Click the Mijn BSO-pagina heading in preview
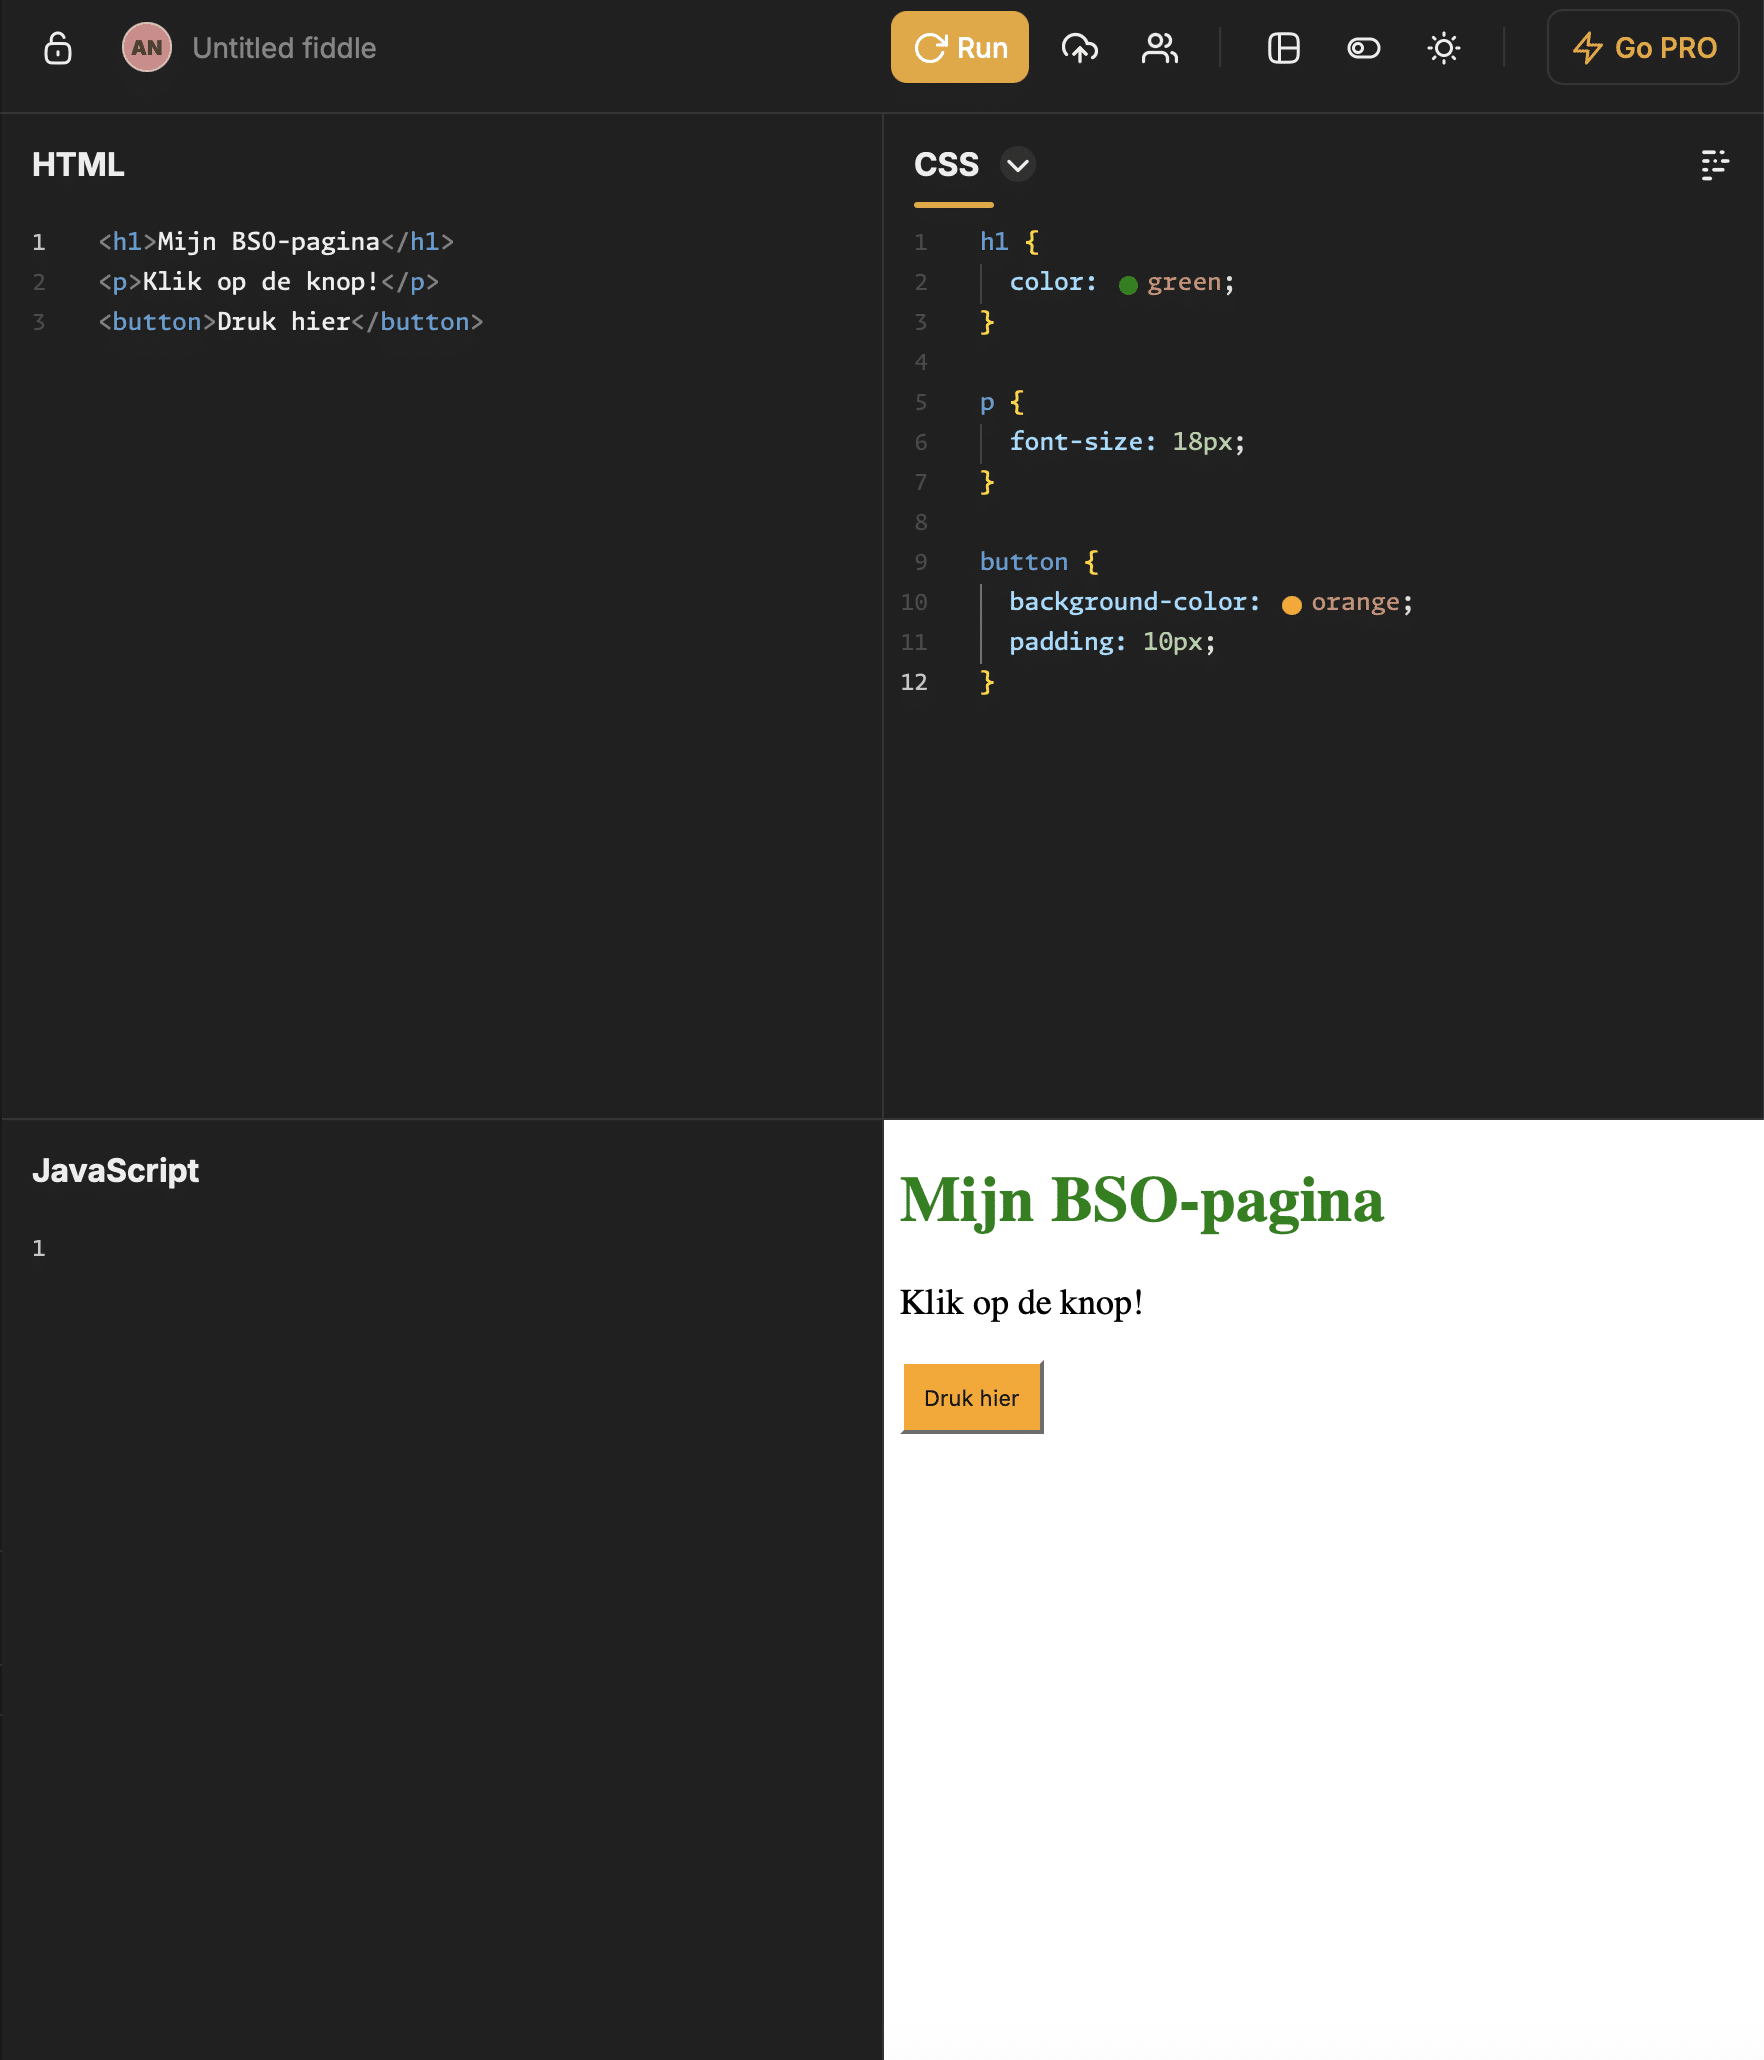 tap(1141, 1200)
